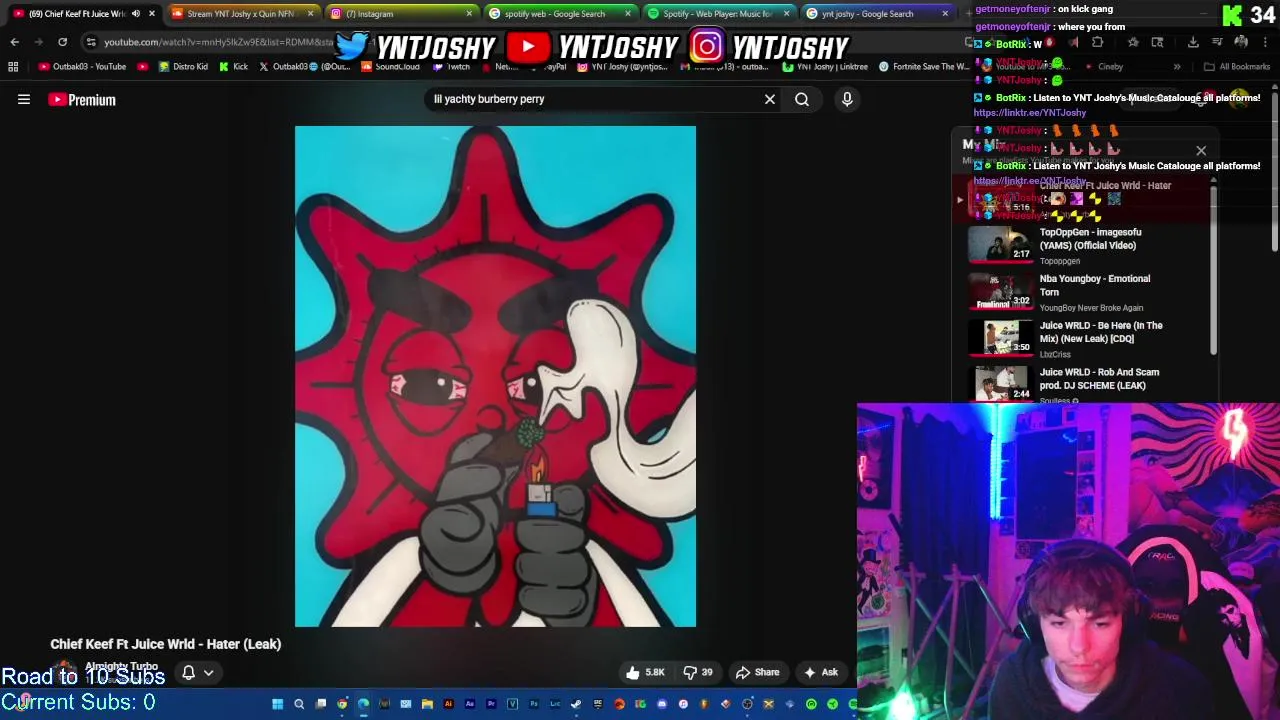Clear the search box with the X
1280x720 pixels.
[770, 99]
